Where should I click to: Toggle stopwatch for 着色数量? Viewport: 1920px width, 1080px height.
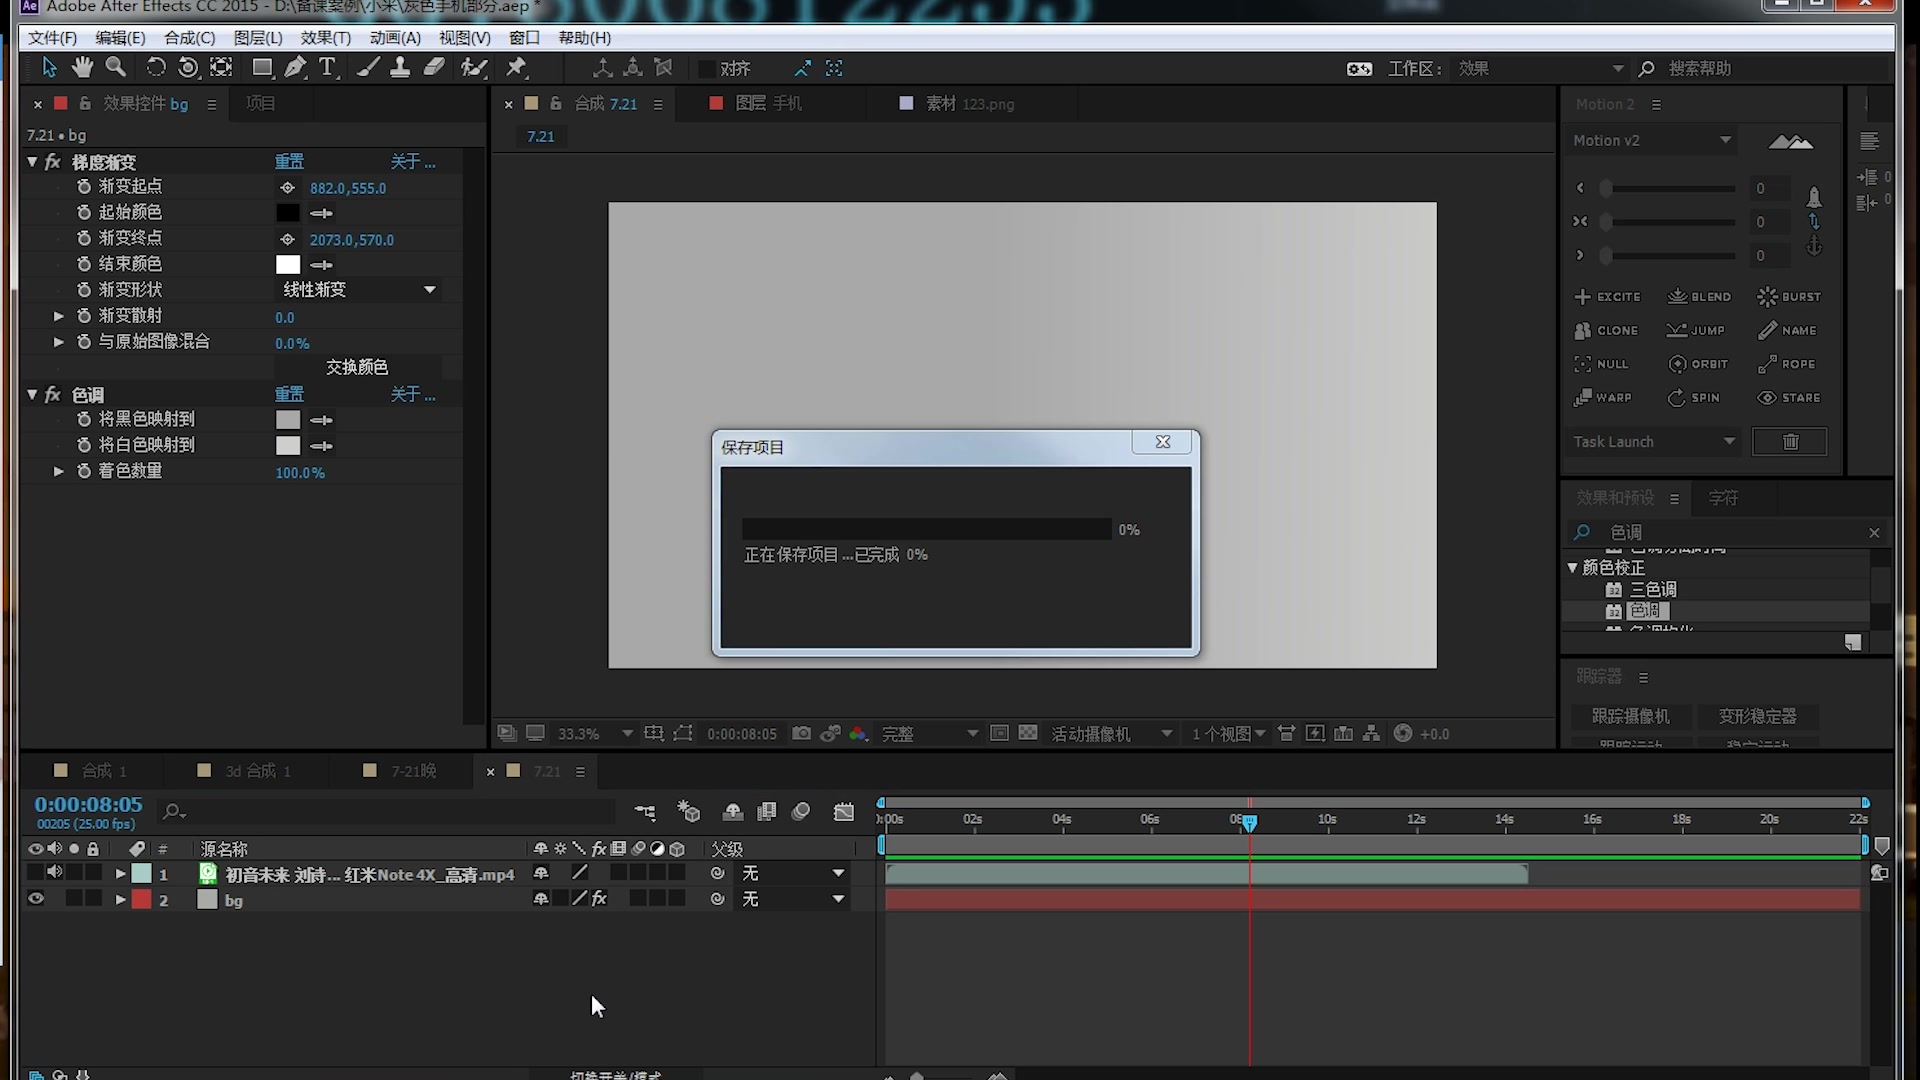84,471
